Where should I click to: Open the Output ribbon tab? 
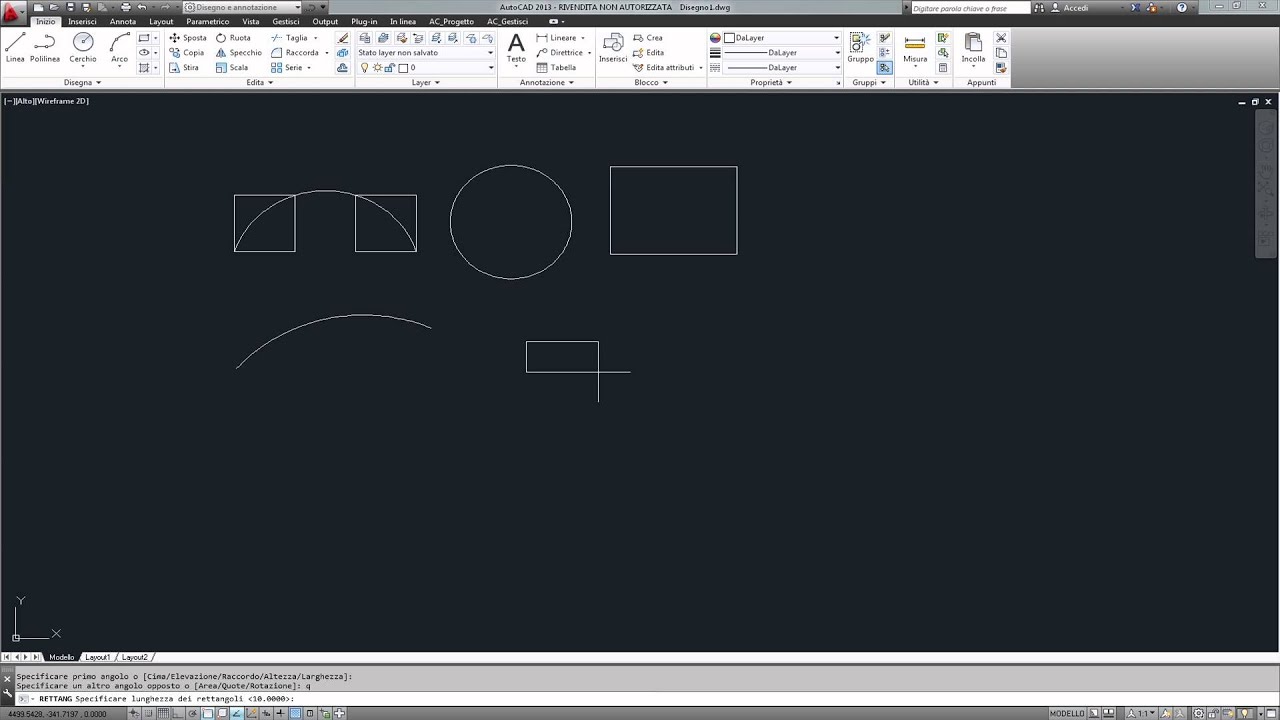[x=325, y=21]
